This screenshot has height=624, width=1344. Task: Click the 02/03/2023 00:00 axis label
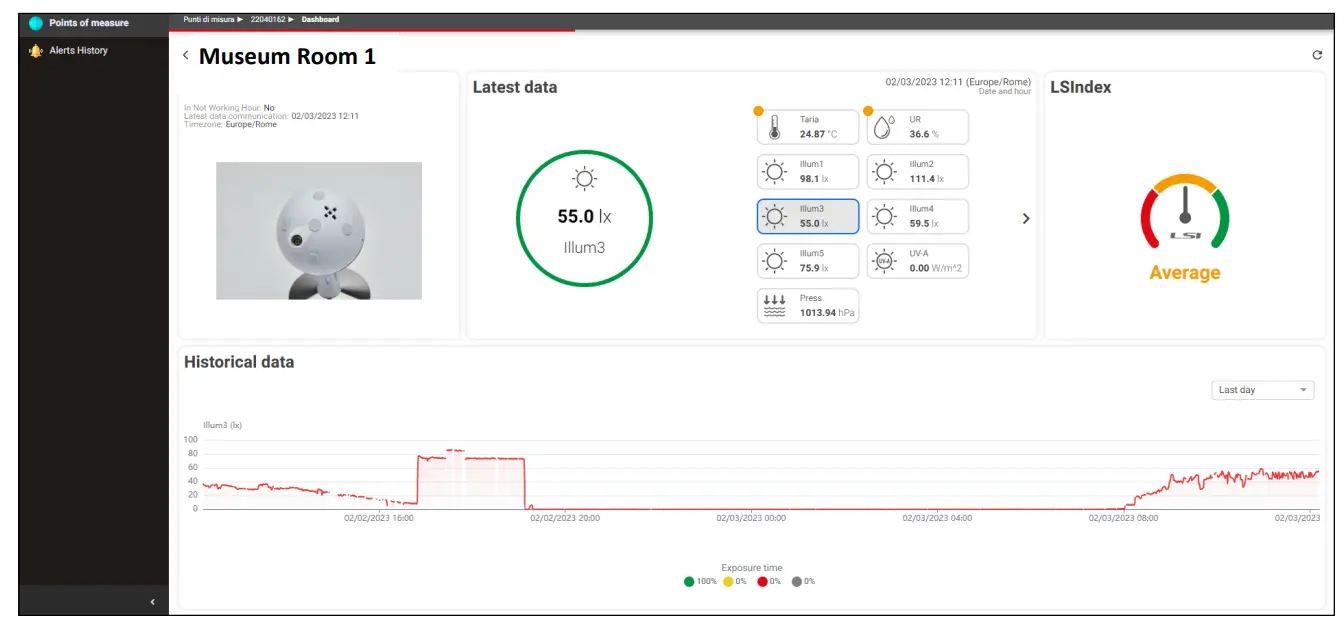[x=751, y=518]
